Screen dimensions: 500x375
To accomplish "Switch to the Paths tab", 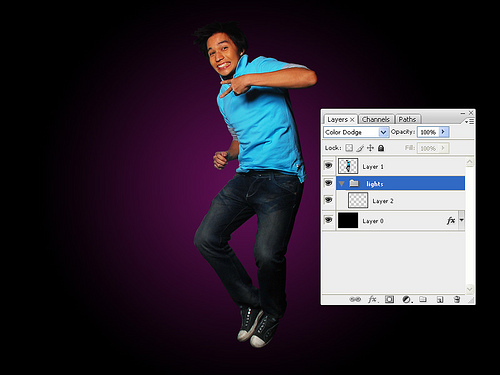I will coord(407,119).
